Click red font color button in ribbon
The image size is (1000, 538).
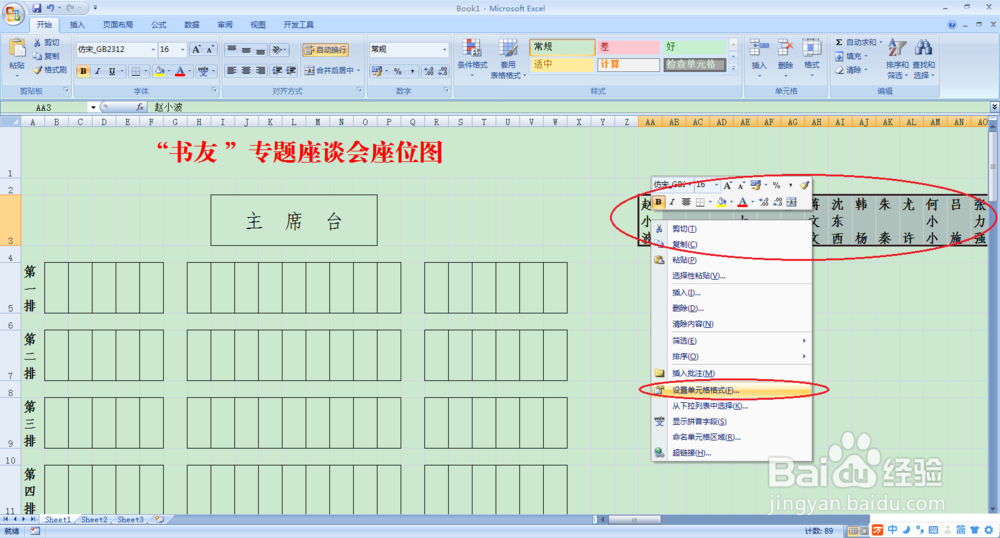(180, 71)
